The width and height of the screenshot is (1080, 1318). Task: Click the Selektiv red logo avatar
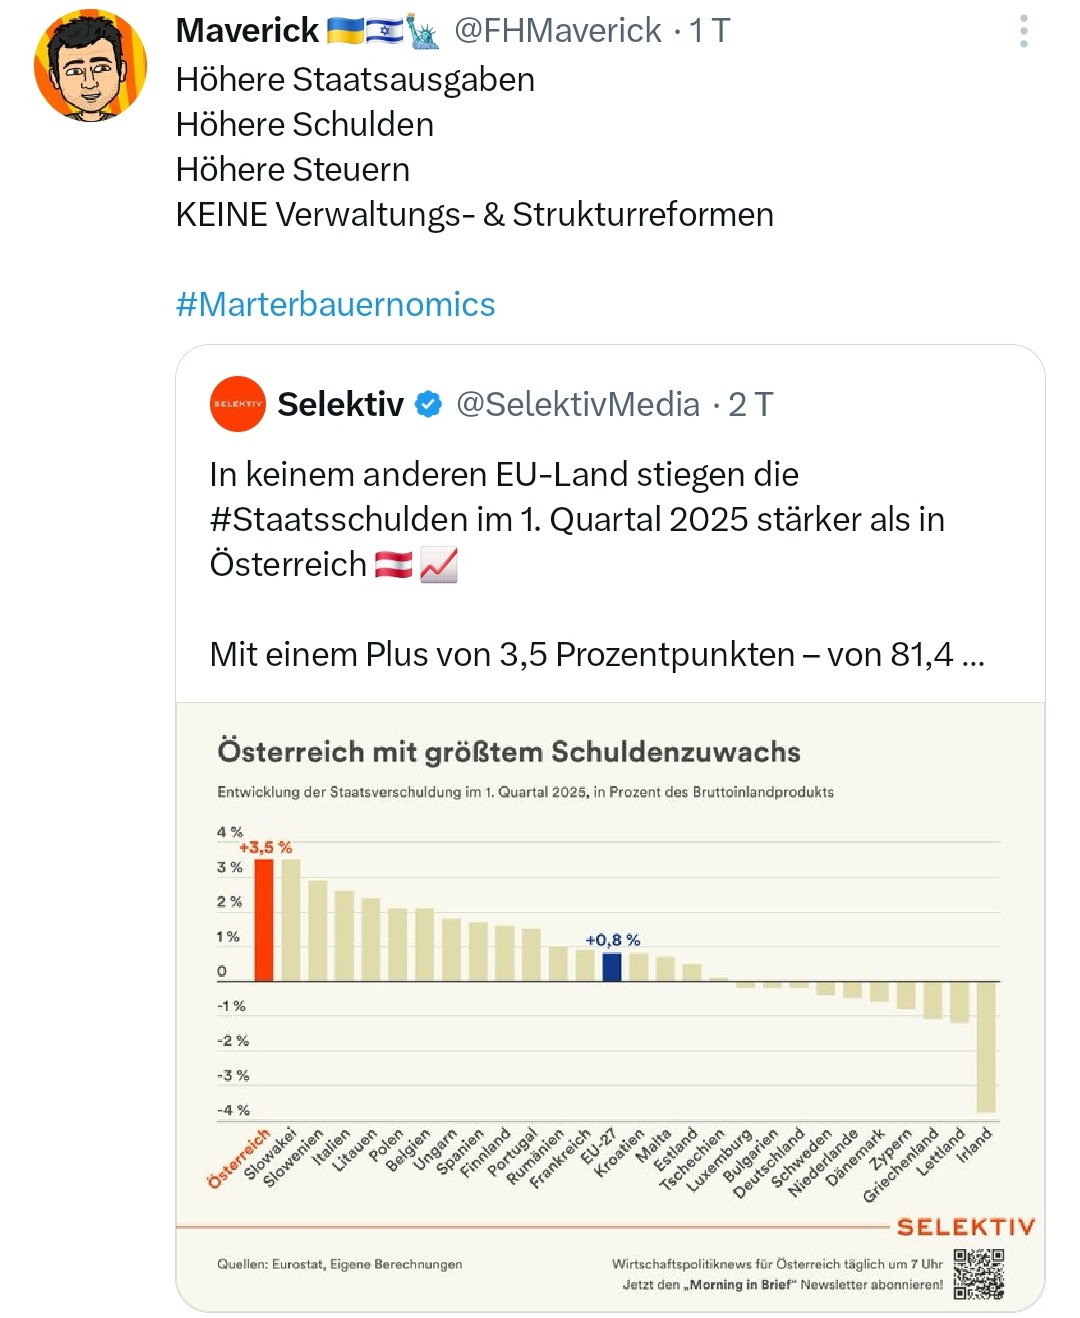(238, 404)
